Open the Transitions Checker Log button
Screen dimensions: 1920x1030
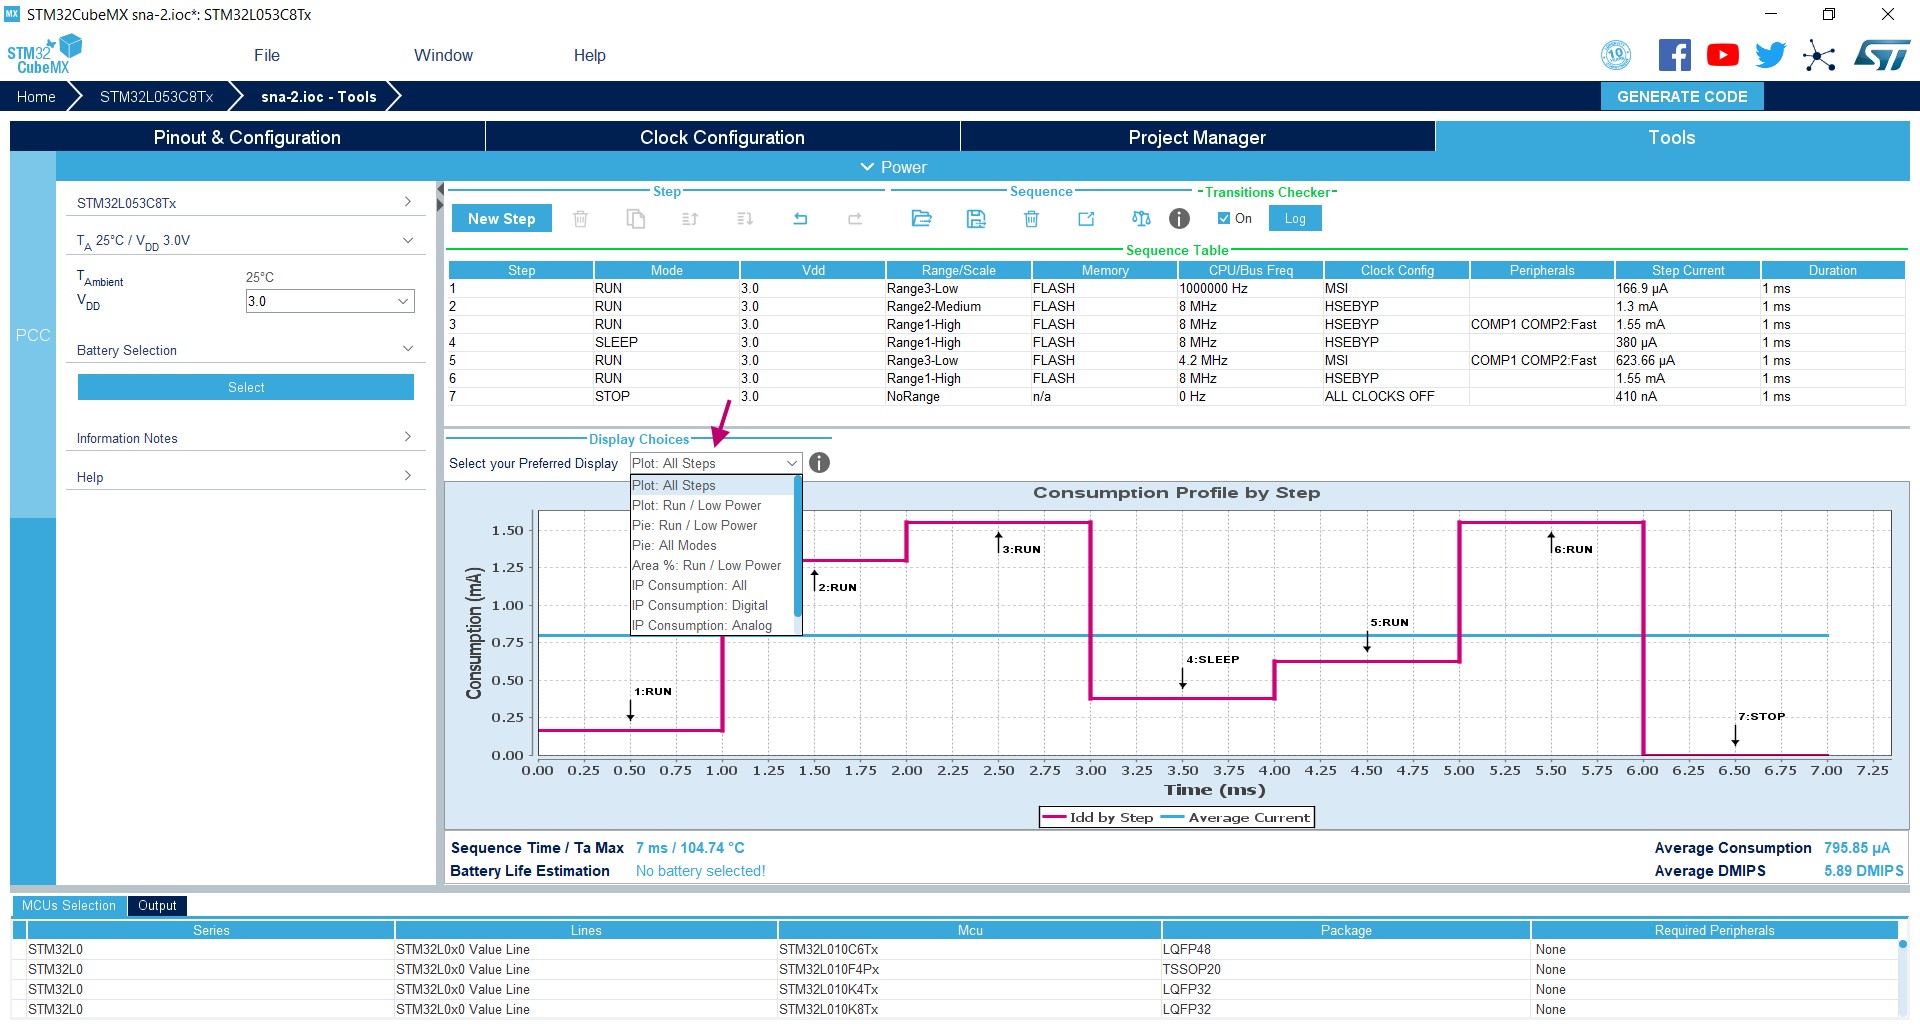coord(1295,219)
